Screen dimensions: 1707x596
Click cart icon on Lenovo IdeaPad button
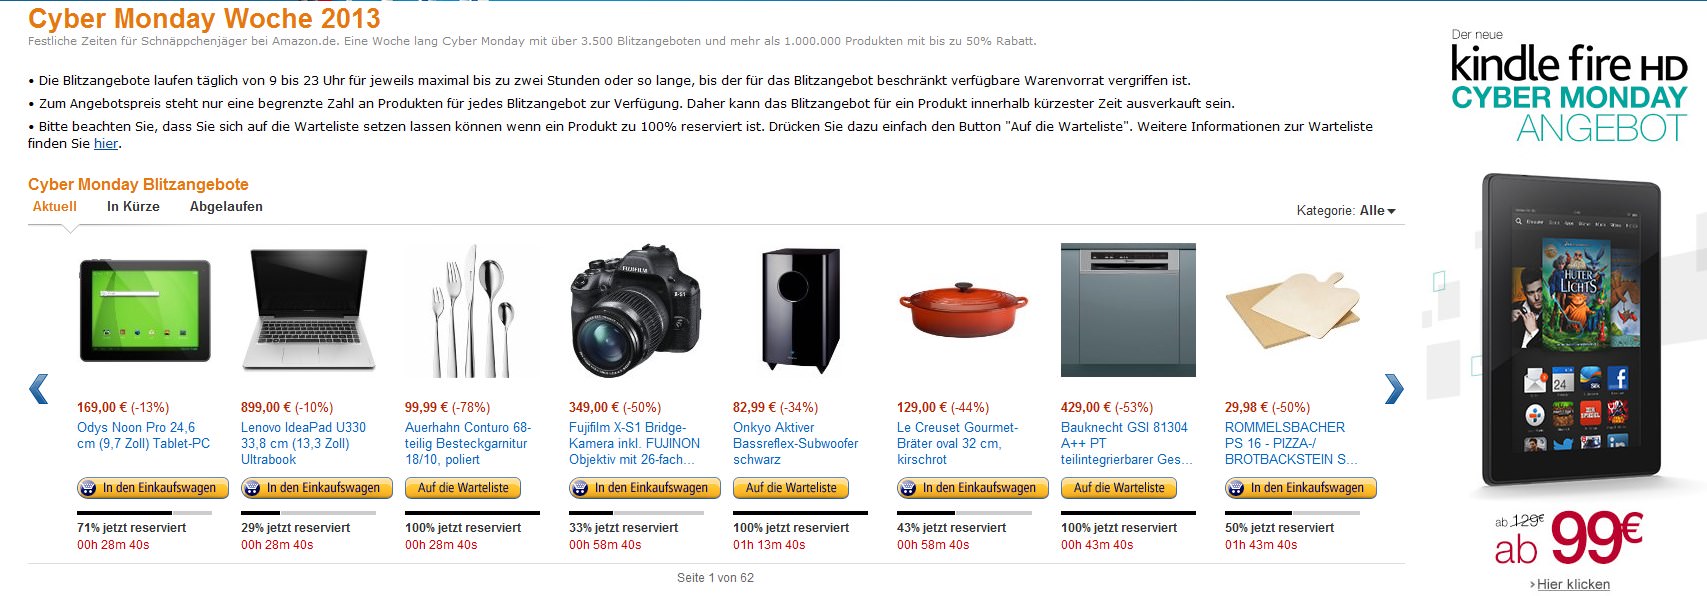252,488
